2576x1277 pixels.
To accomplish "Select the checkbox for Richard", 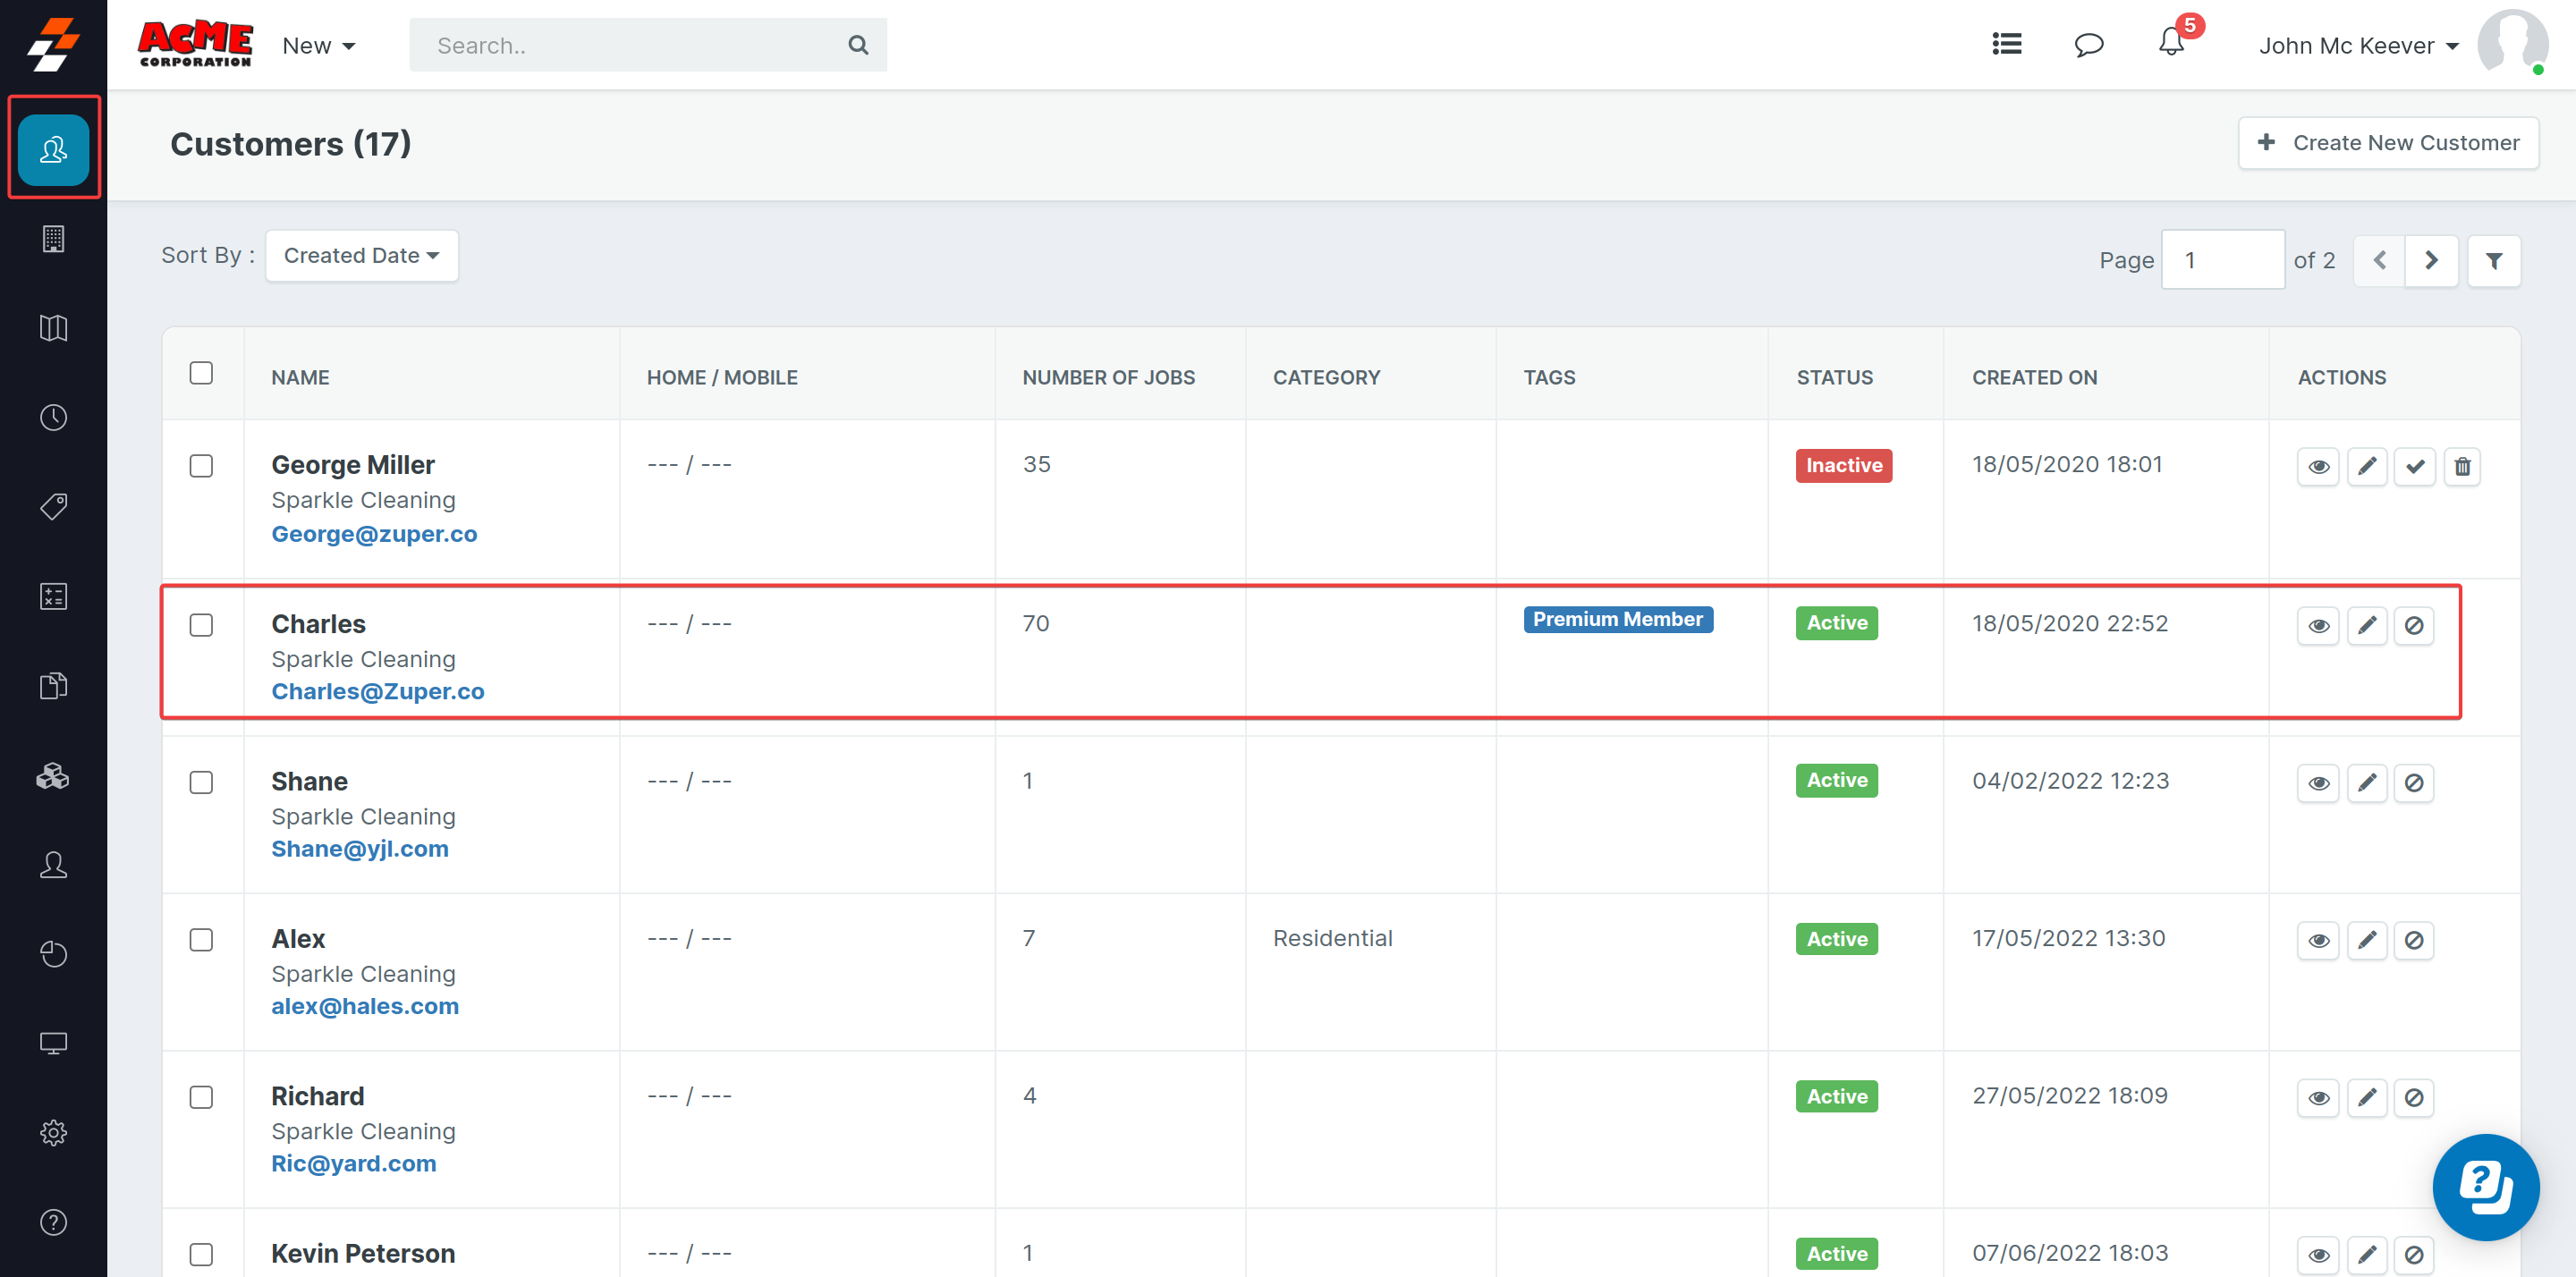I will 201,1097.
